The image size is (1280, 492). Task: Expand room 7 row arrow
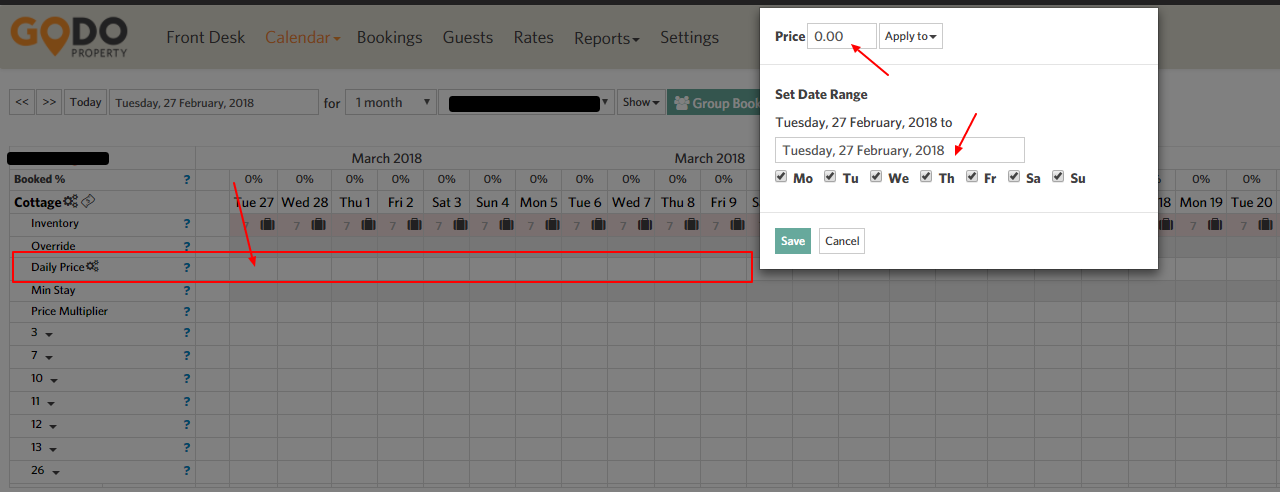pos(48,358)
